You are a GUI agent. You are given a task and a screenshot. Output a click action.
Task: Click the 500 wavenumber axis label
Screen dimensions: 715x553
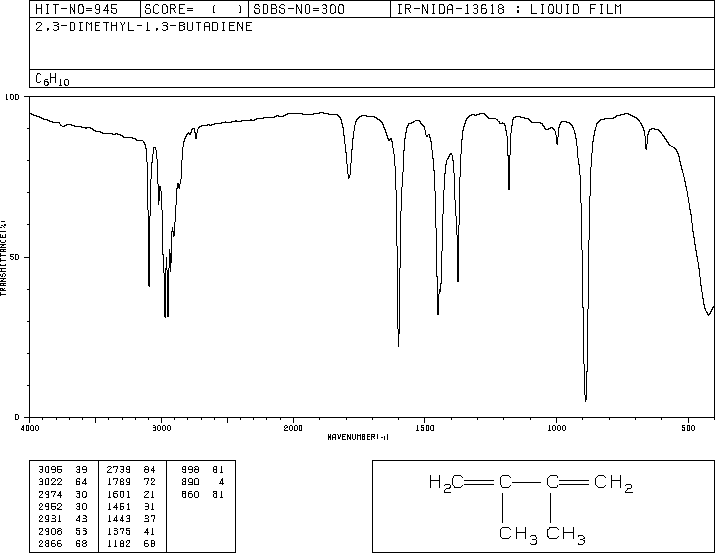[688, 428]
